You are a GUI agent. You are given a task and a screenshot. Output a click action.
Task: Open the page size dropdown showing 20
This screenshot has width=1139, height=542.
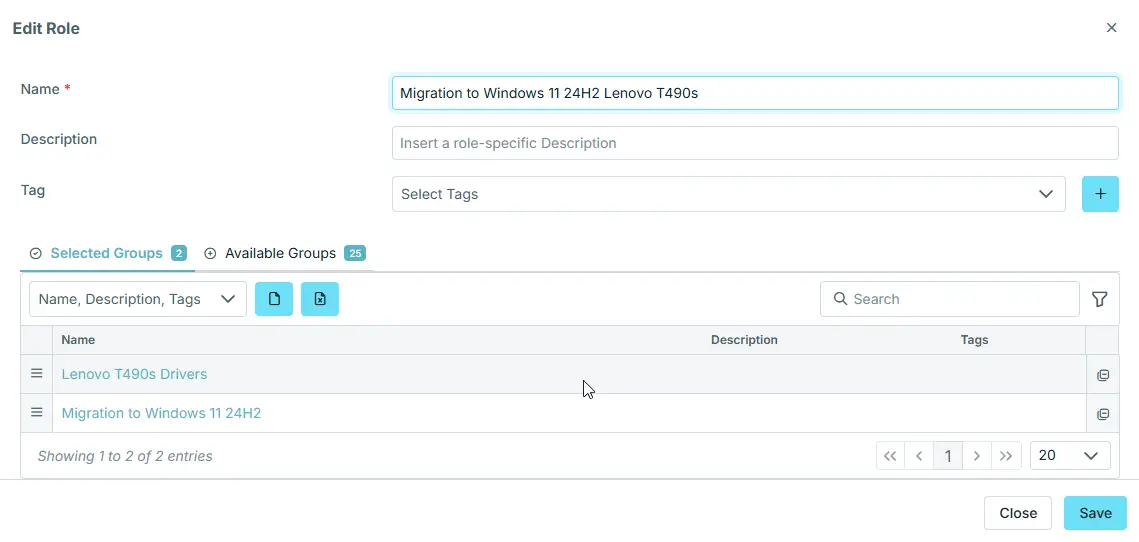[1069, 456]
